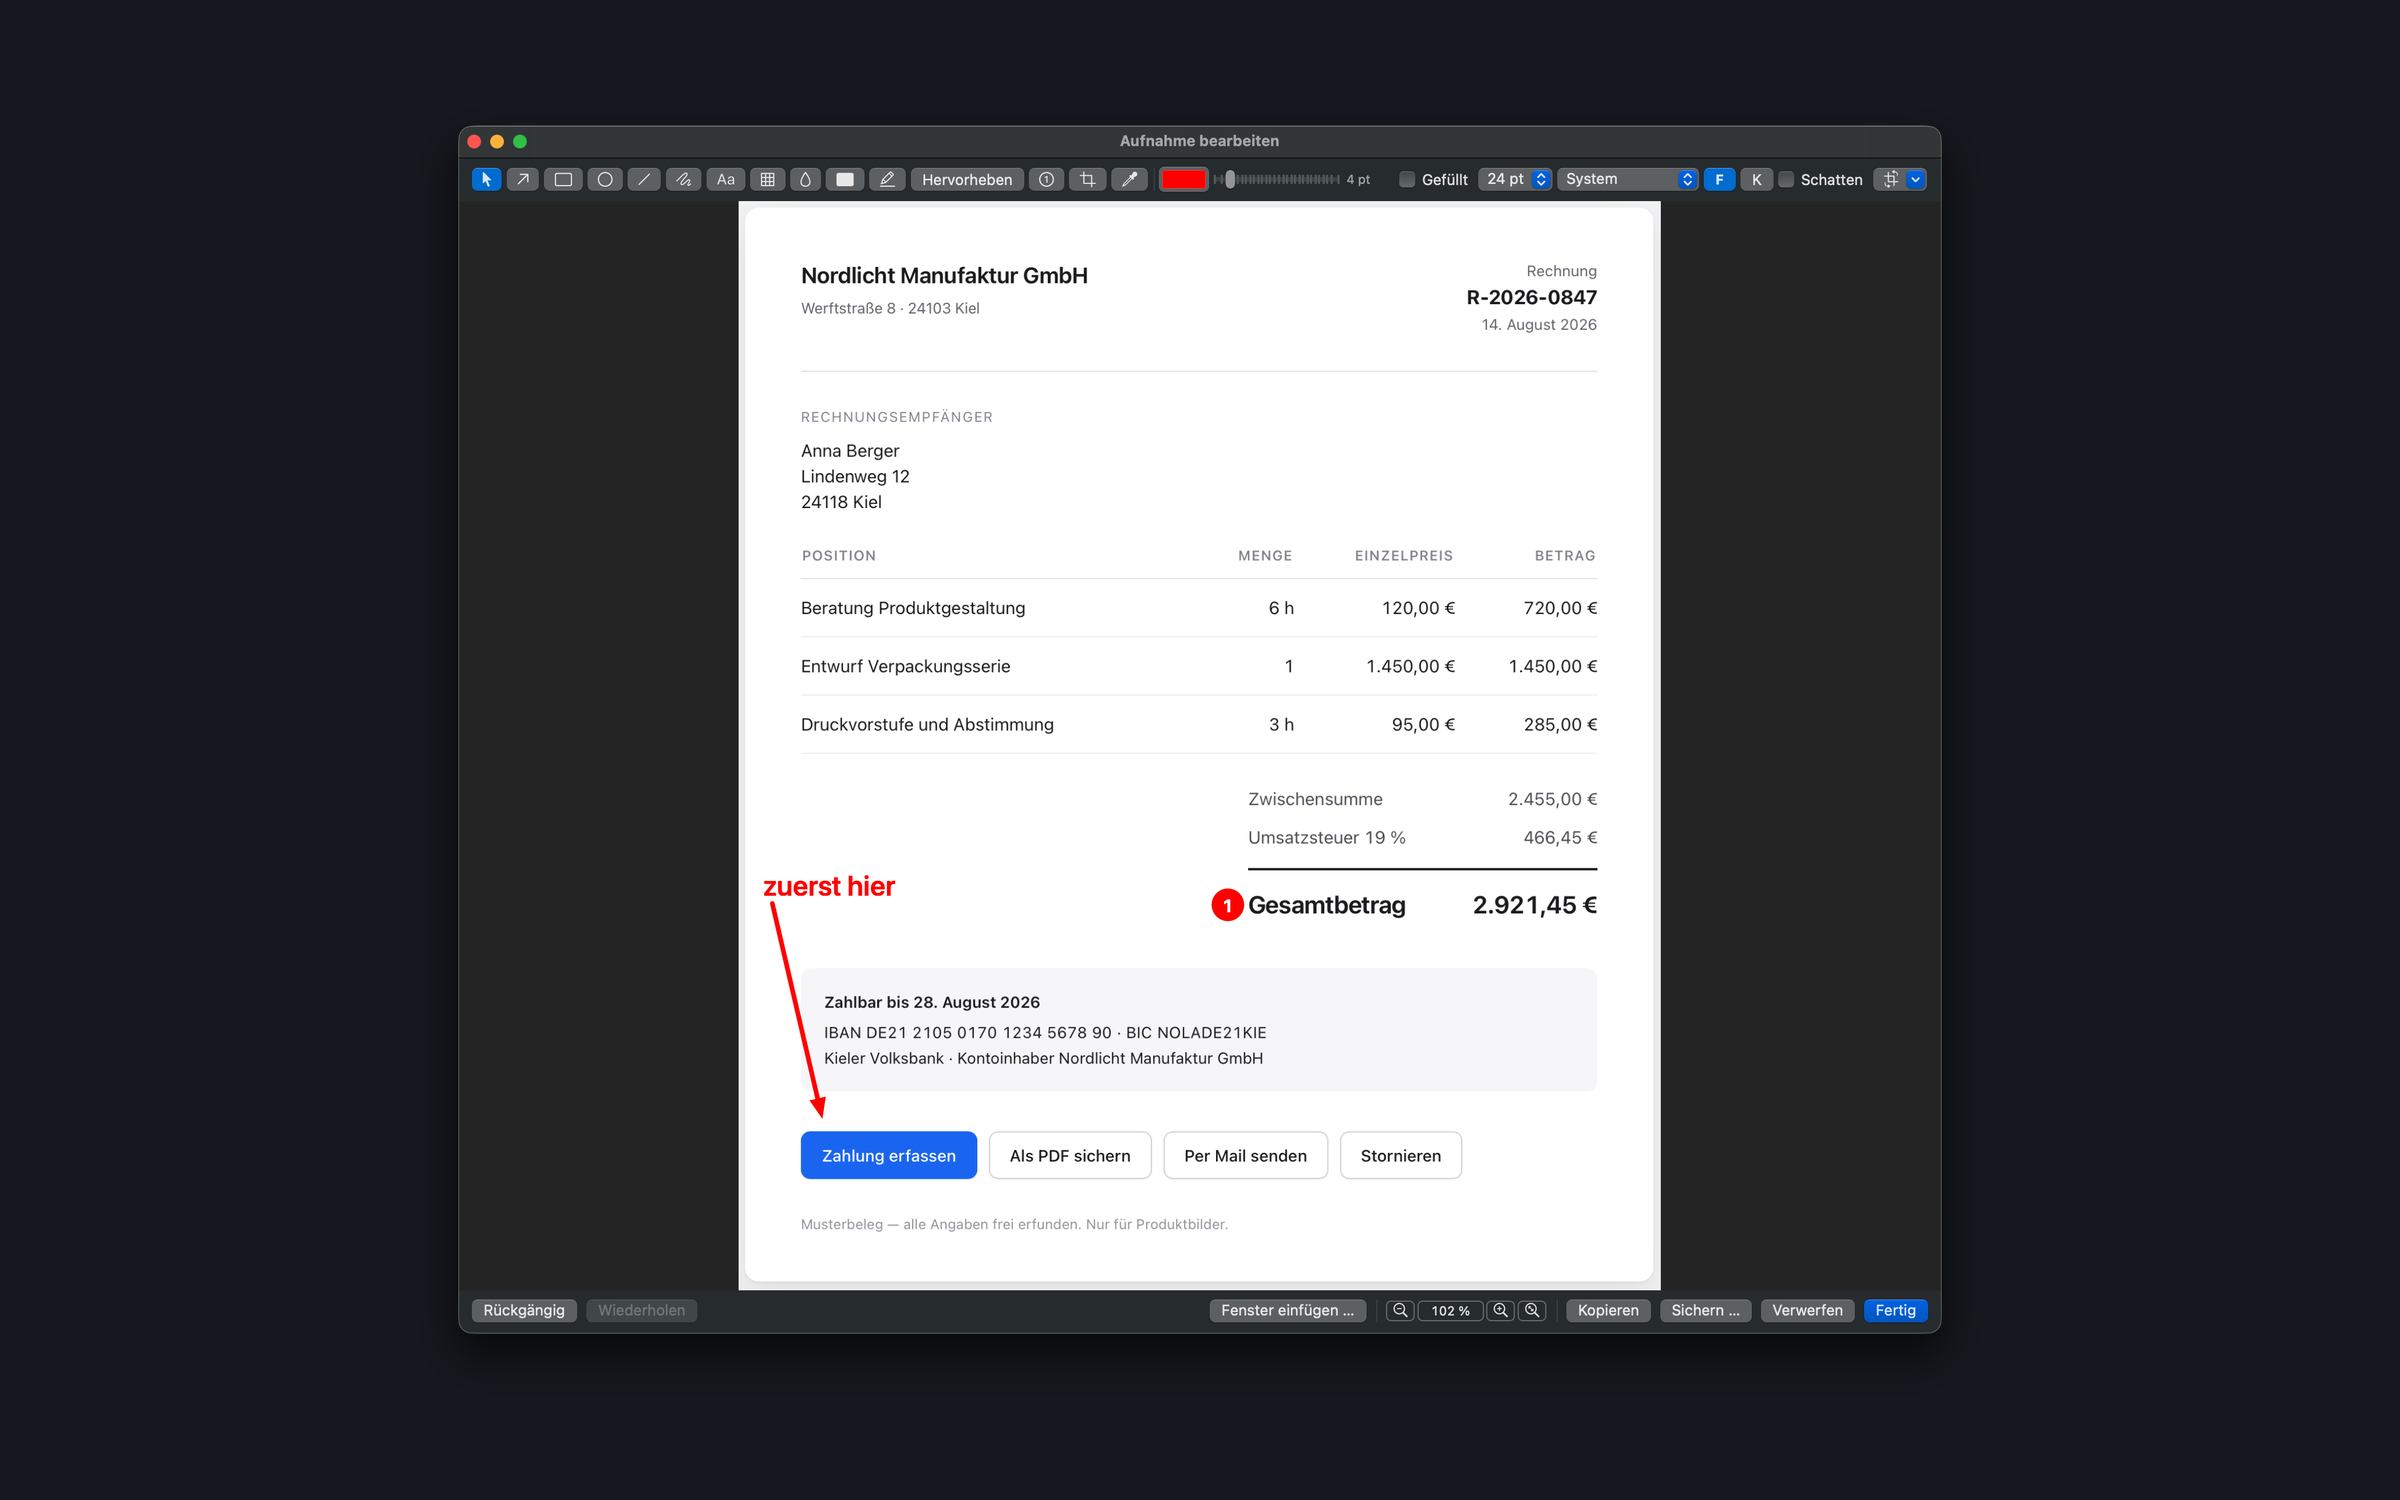The image size is (2400, 1500).
Task: Expand the dropdown arrow beside the frame icon
Action: (1916, 180)
